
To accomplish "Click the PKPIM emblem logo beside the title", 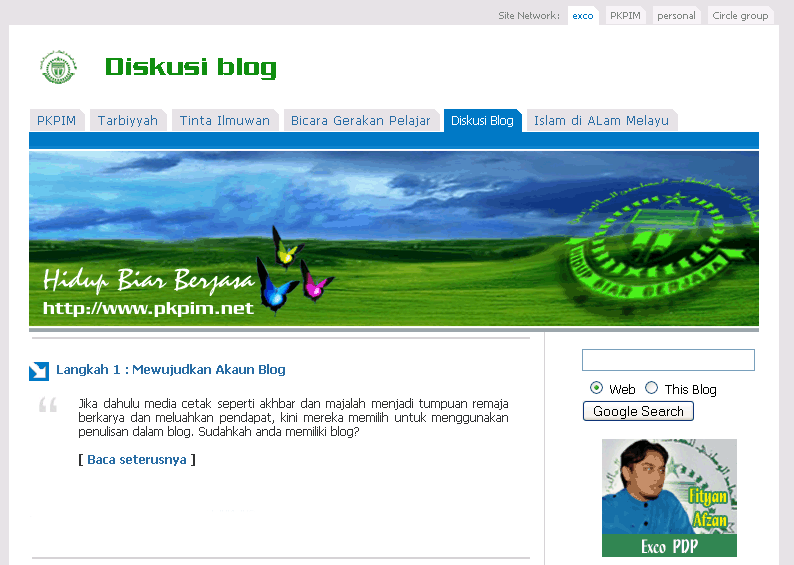I will [x=59, y=67].
